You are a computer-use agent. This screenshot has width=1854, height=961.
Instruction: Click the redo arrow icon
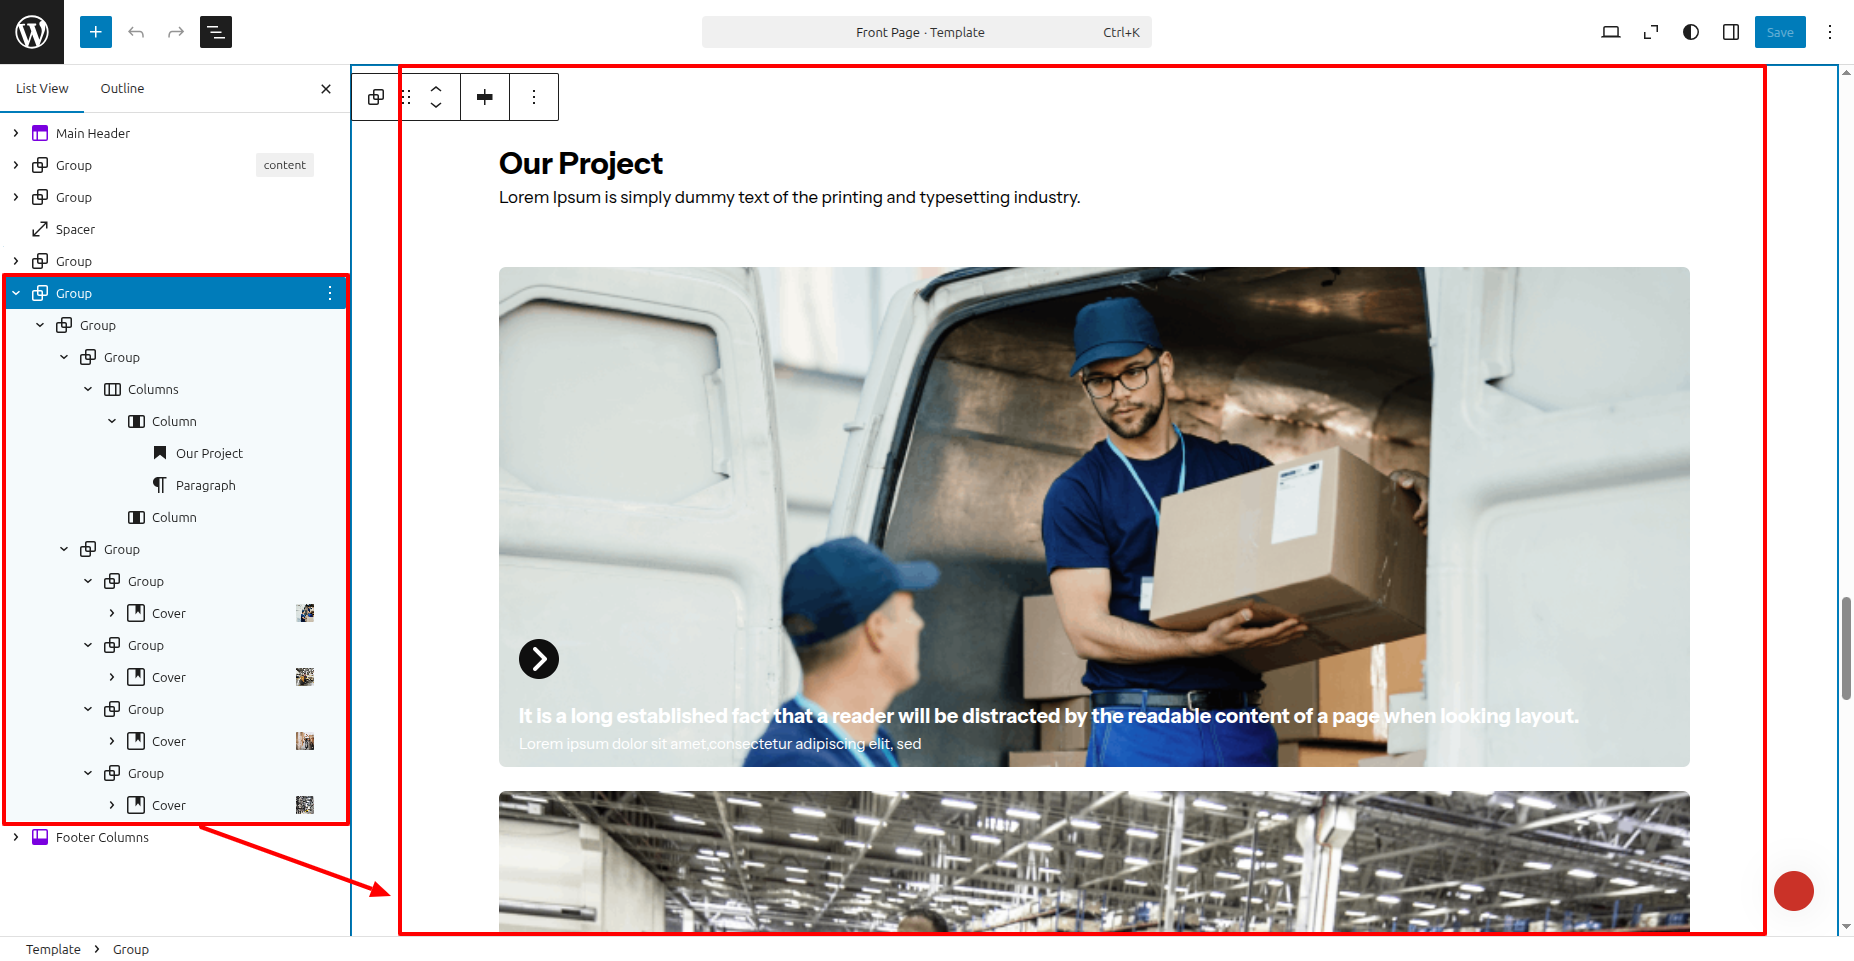(176, 32)
